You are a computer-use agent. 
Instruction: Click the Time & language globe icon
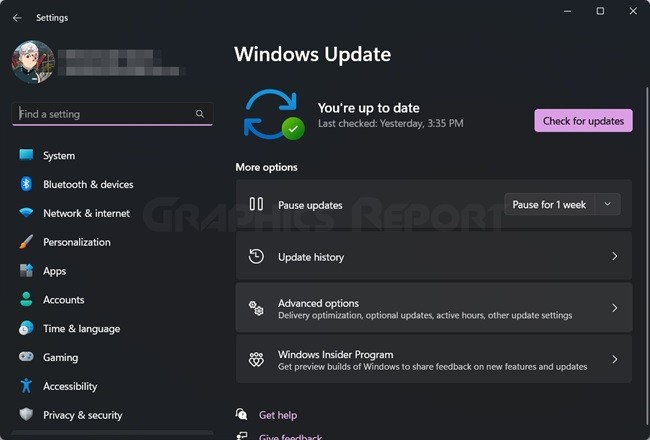coord(26,328)
